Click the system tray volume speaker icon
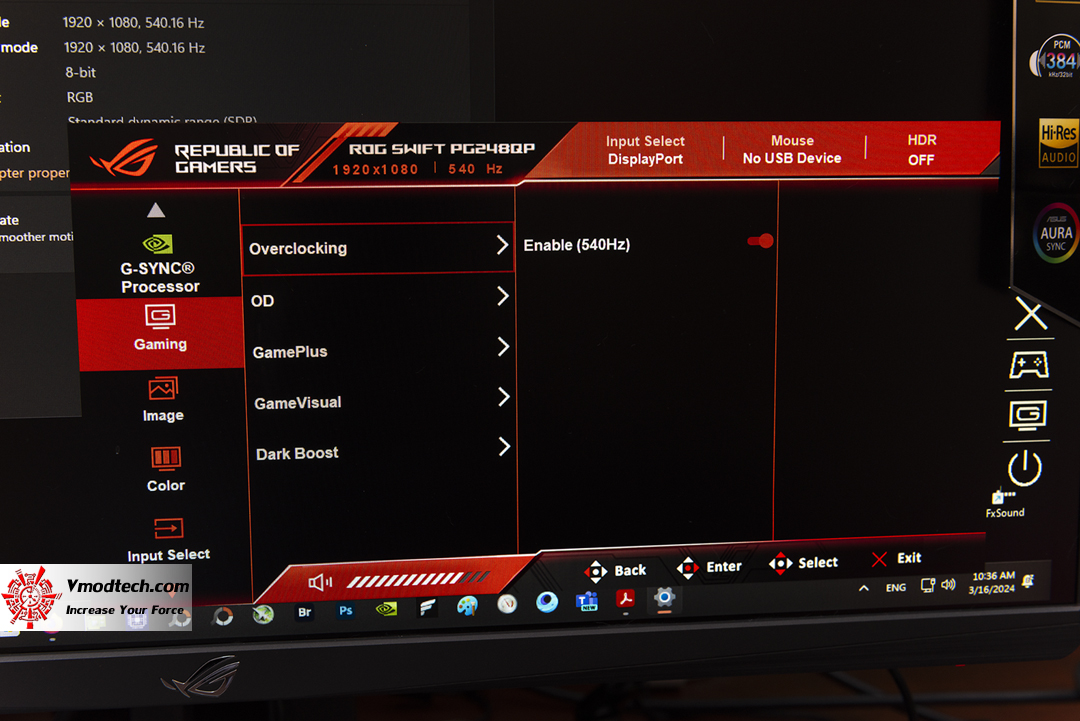Viewport: 1080px width, 721px height. (x=948, y=585)
